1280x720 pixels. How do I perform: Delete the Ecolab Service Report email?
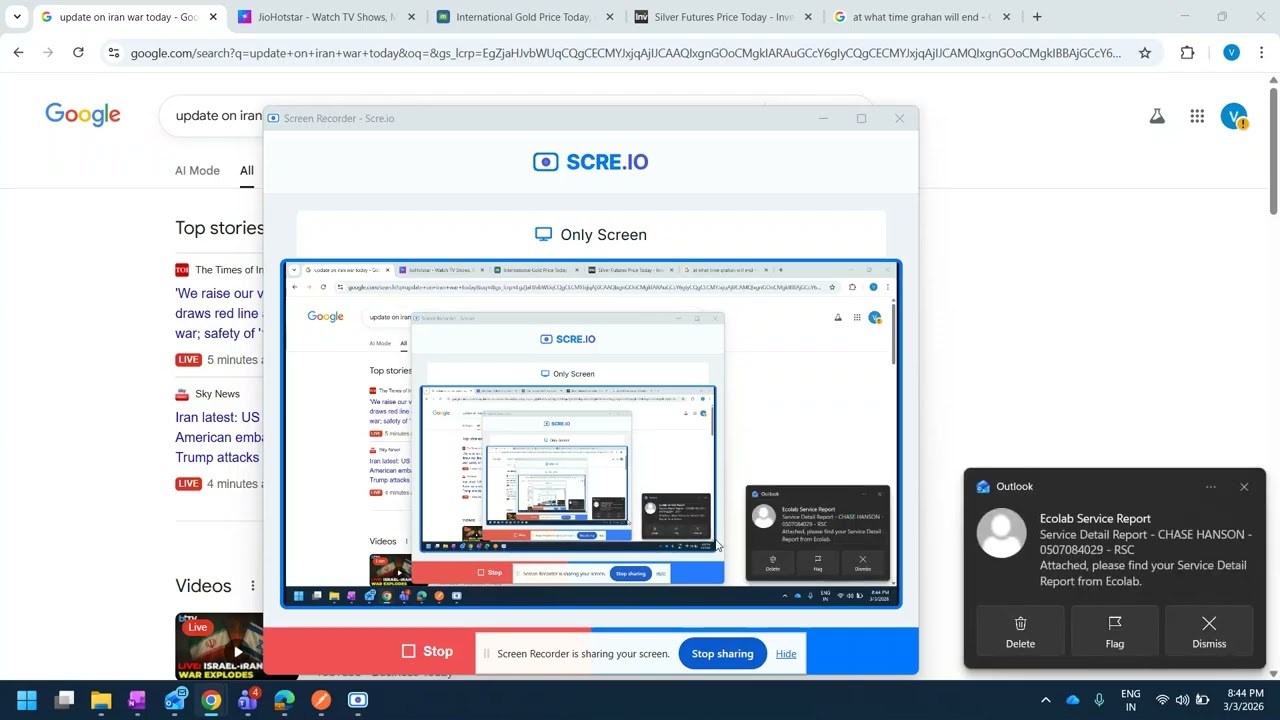(x=1020, y=631)
